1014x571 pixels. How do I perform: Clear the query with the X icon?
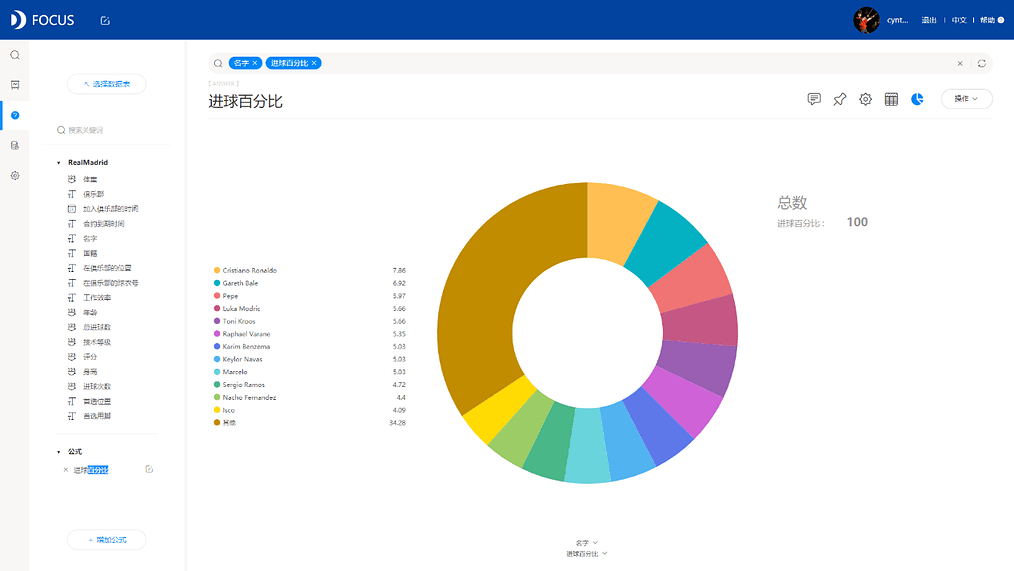(960, 63)
